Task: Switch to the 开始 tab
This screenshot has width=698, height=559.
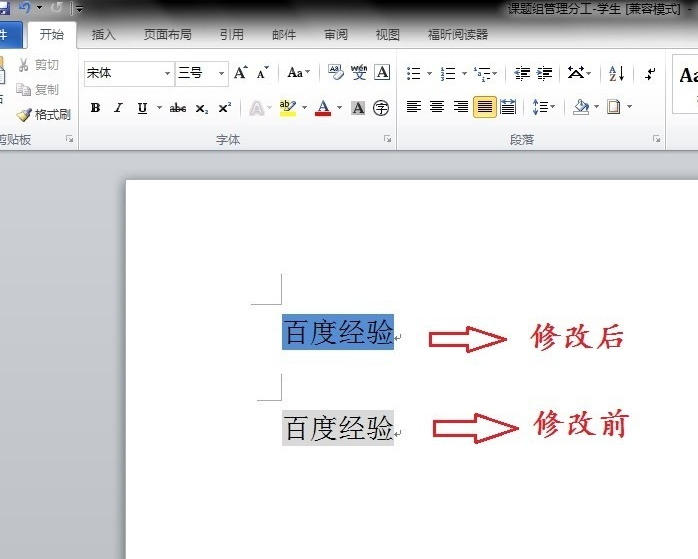Action: (52, 34)
